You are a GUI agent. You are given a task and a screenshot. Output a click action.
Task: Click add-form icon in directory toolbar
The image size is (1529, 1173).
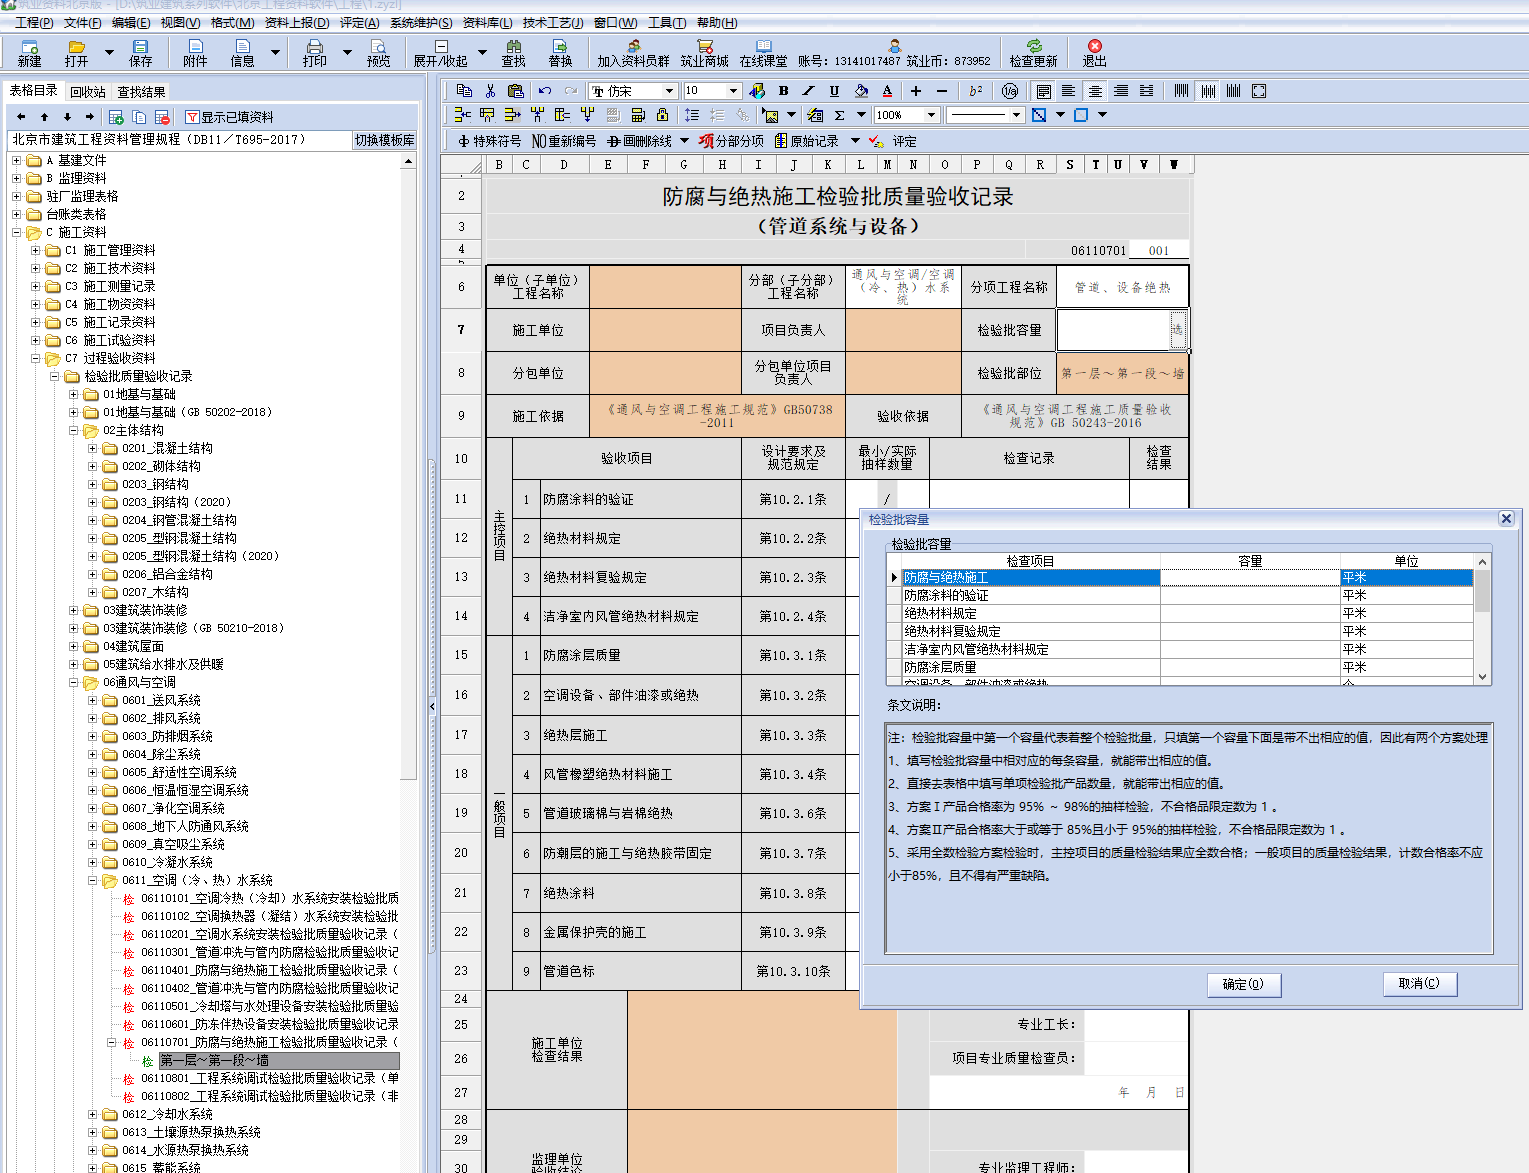point(116,117)
